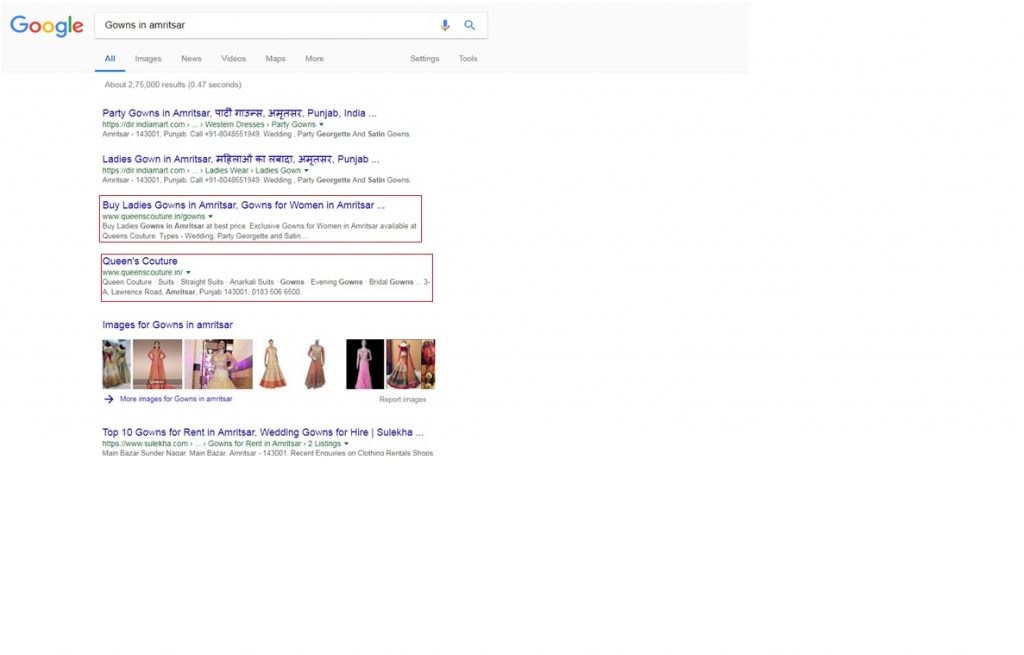Click the arrow icon beside More images
This screenshot has width=1024, height=655.
(108, 399)
